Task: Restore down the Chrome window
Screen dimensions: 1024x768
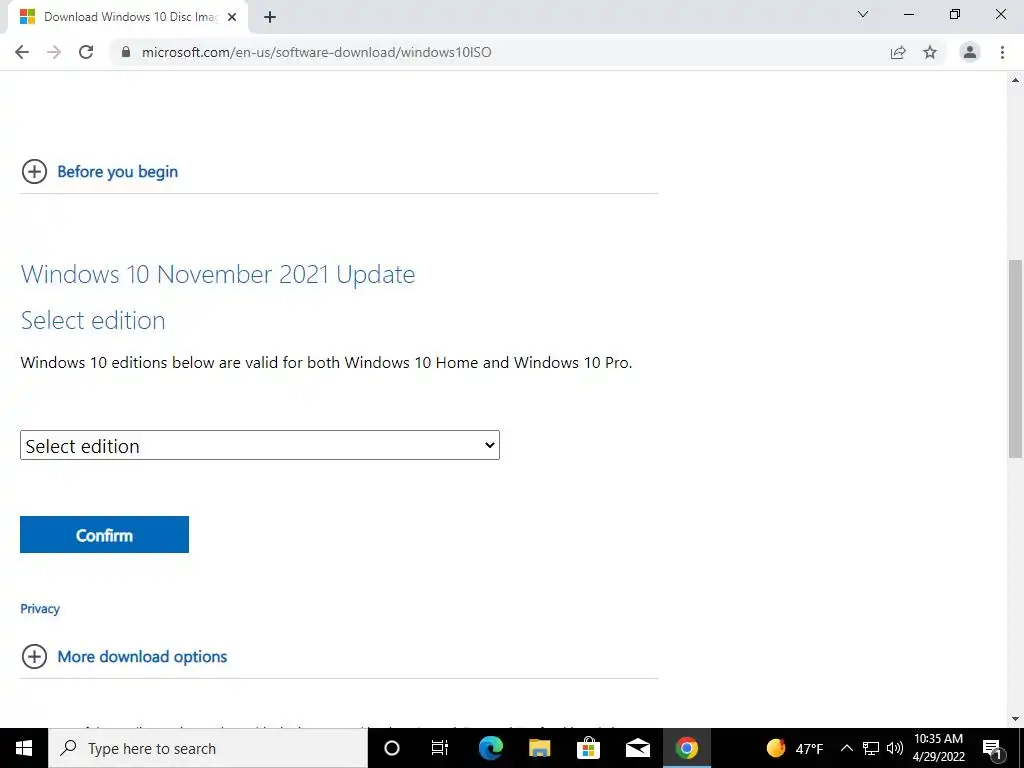Action: click(955, 14)
